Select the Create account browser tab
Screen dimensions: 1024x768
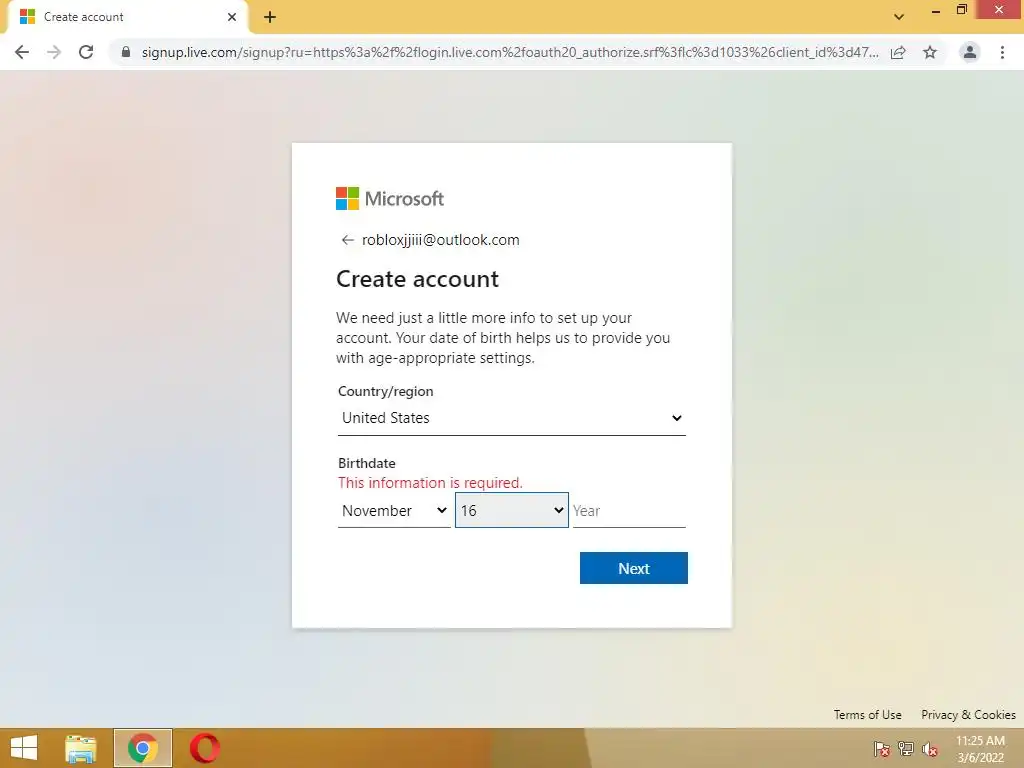click(x=127, y=17)
